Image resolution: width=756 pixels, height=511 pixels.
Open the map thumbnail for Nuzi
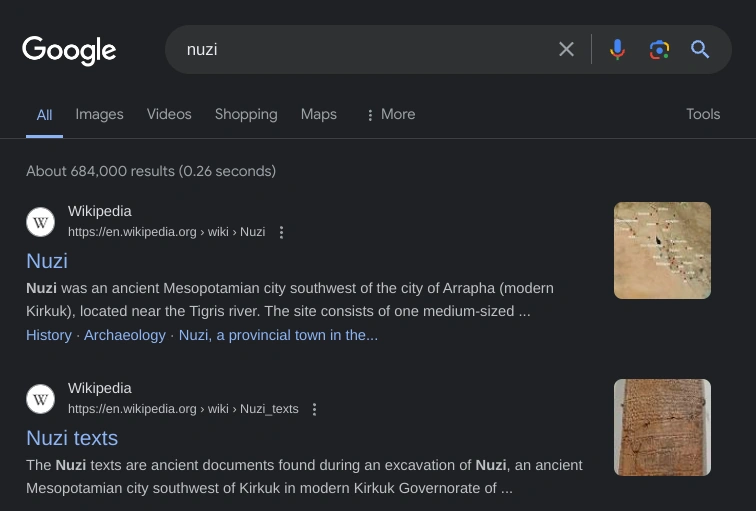point(662,250)
